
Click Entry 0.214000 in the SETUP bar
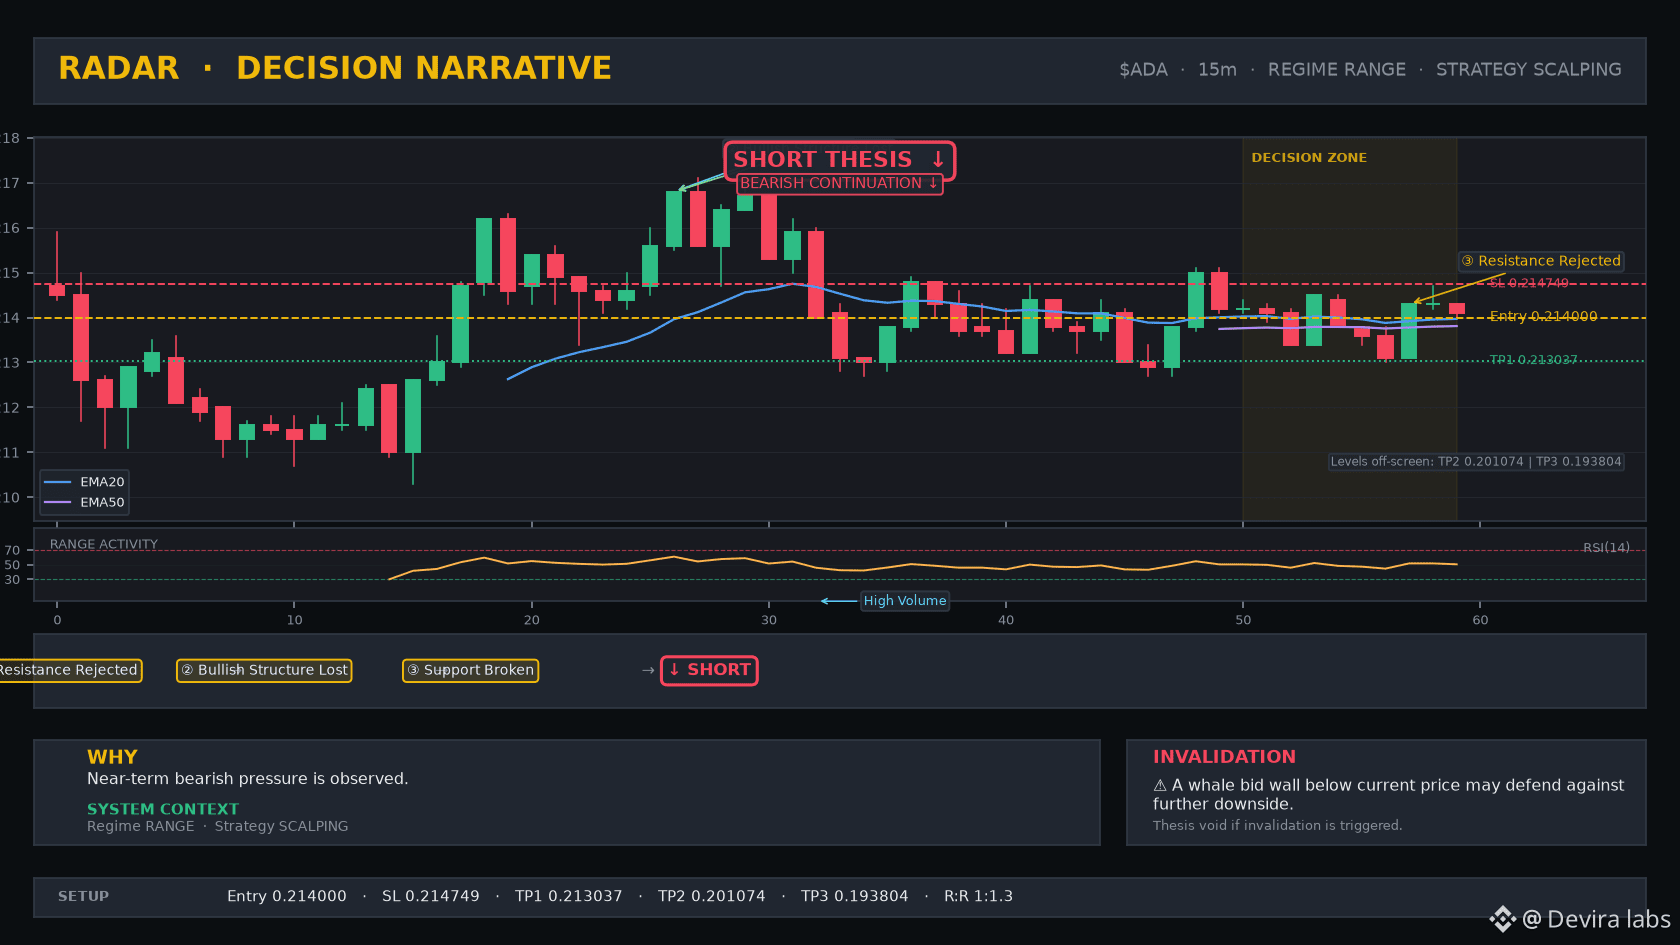click(287, 897)
